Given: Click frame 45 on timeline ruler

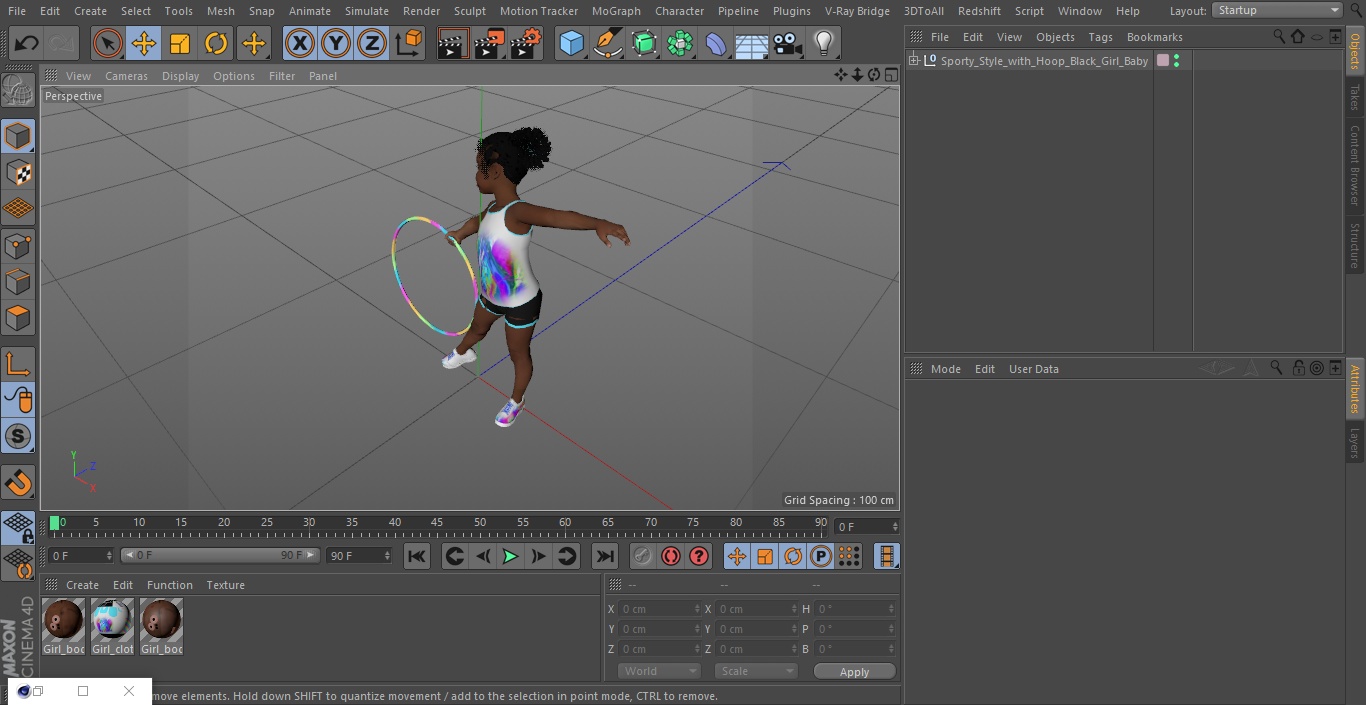Looking at the screenshot, I should (x=437, y=522).
